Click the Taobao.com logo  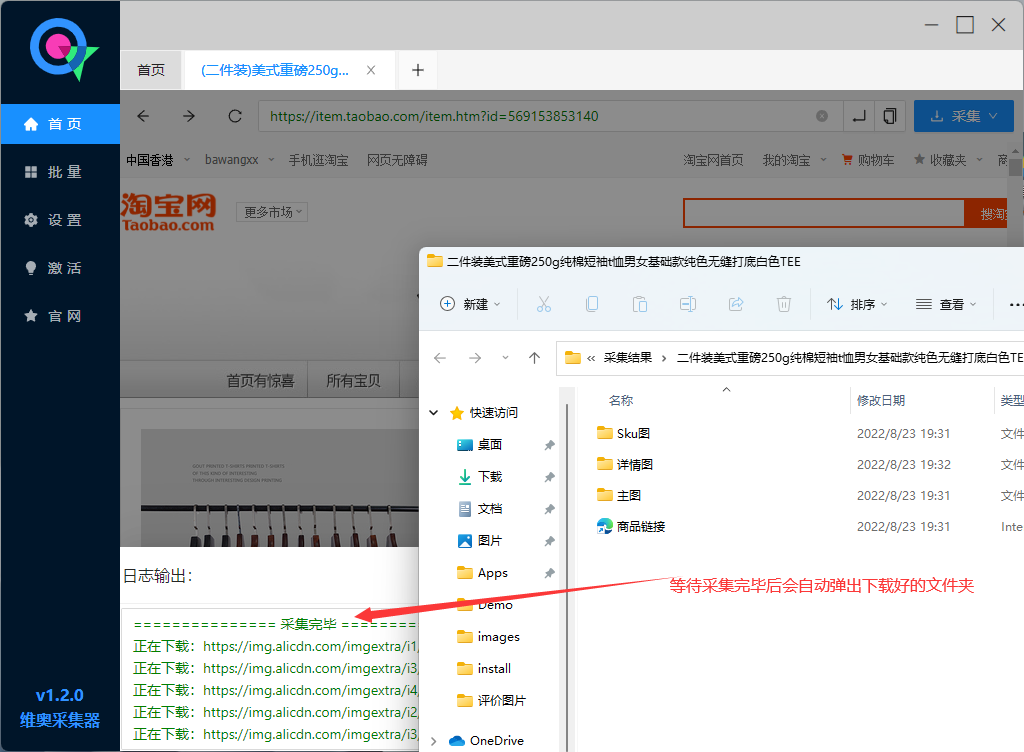(168, 212)
